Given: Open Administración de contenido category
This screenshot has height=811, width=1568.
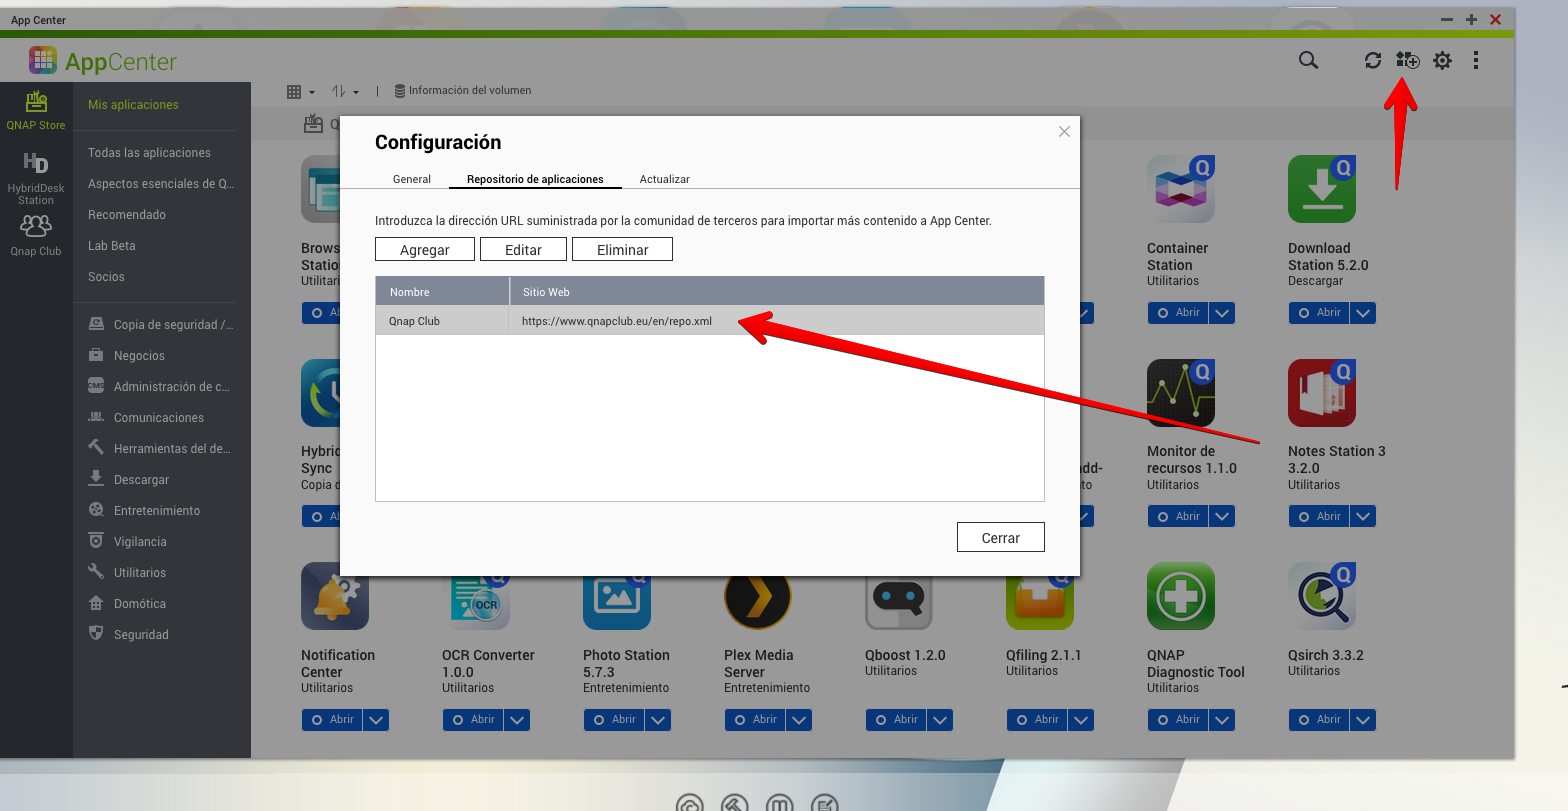Looking at the screenshot, I should (x=160, y=387).
